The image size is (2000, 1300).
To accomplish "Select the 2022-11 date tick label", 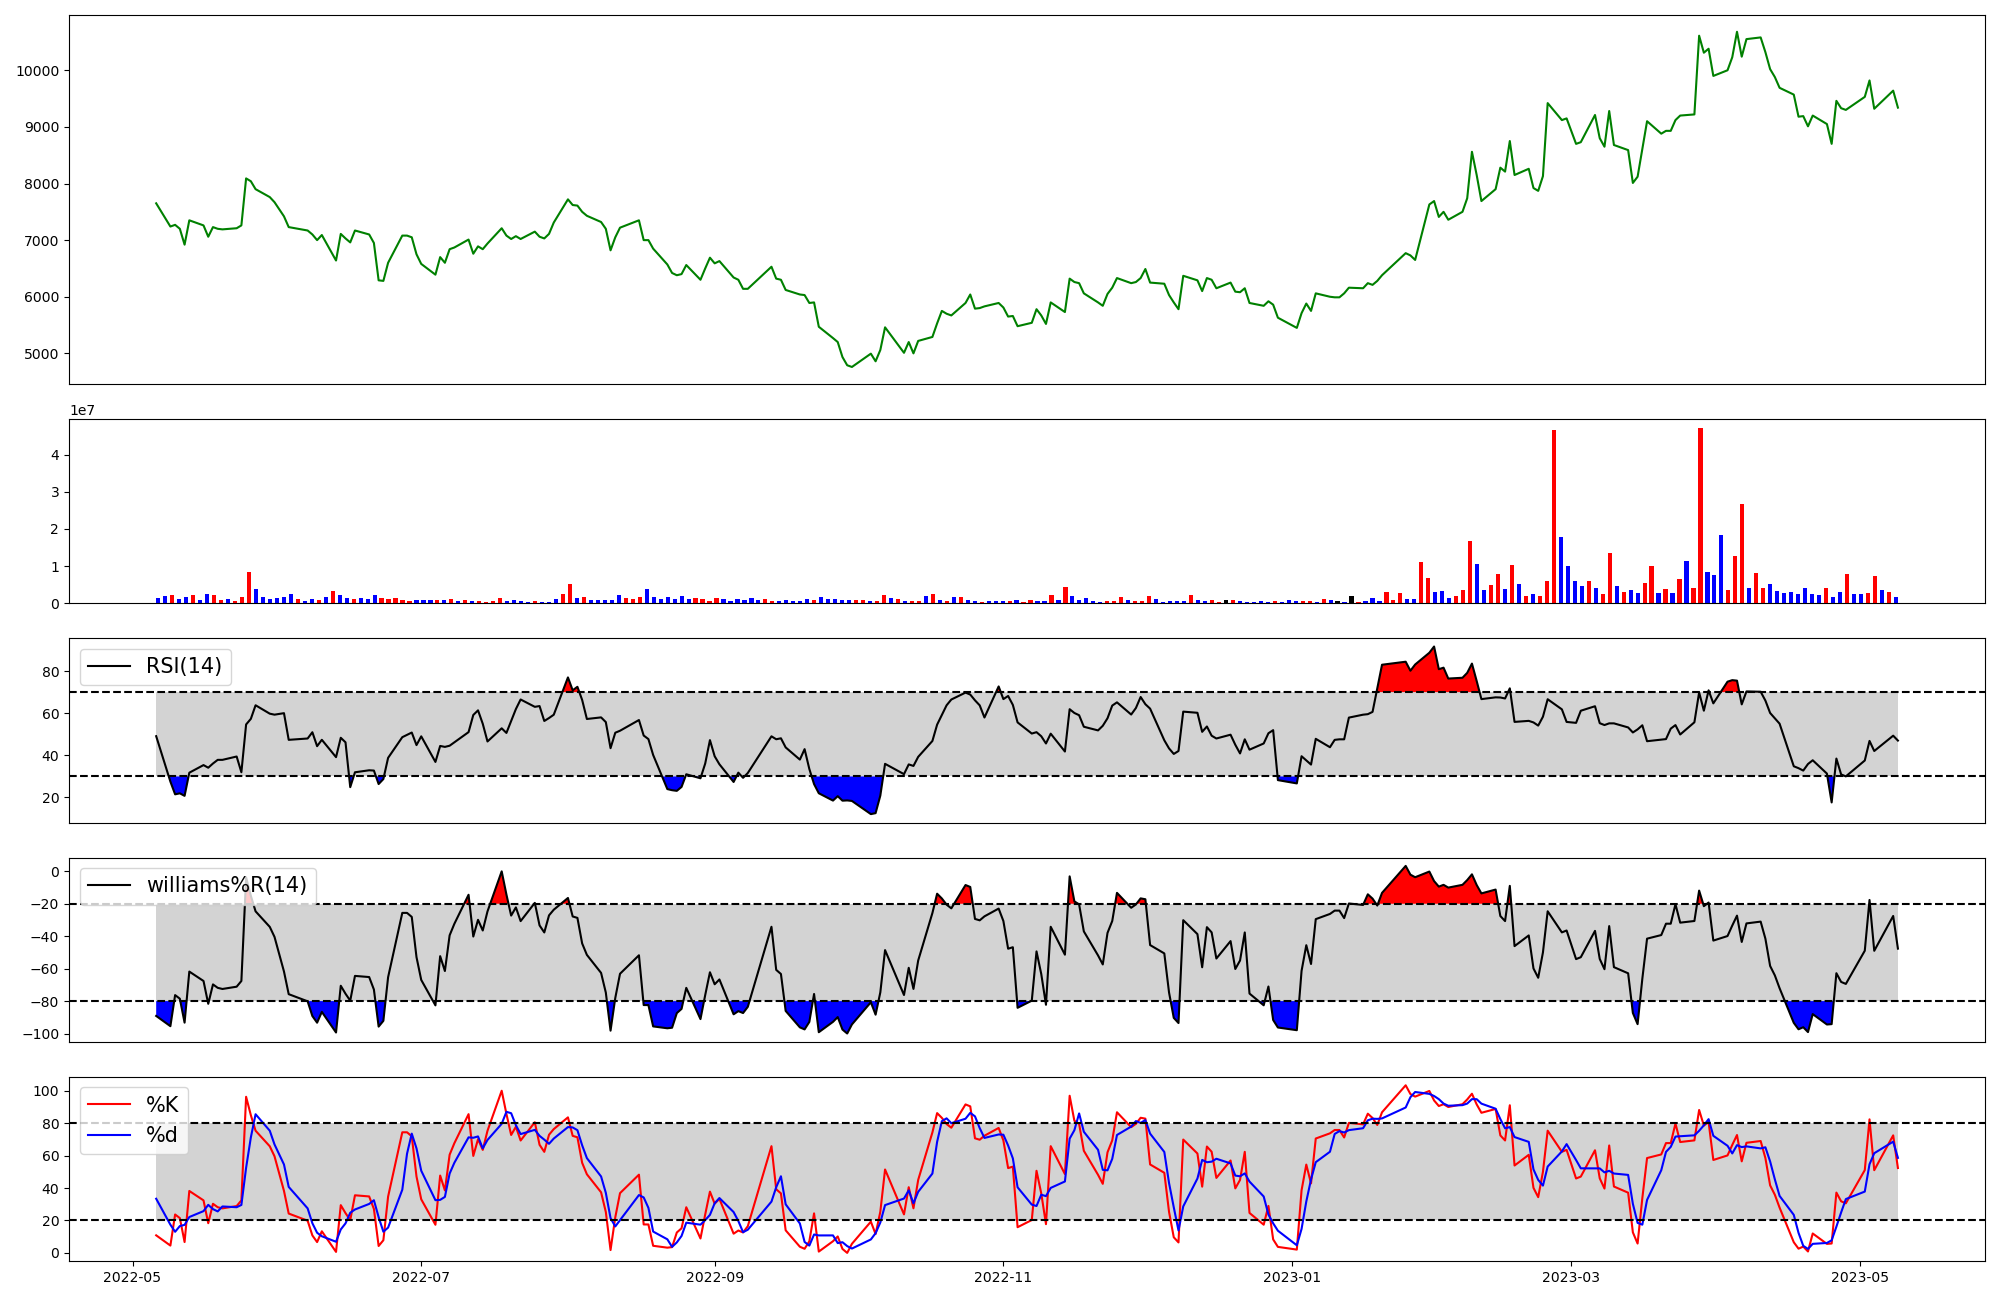I will [x=1003, y=1277].
